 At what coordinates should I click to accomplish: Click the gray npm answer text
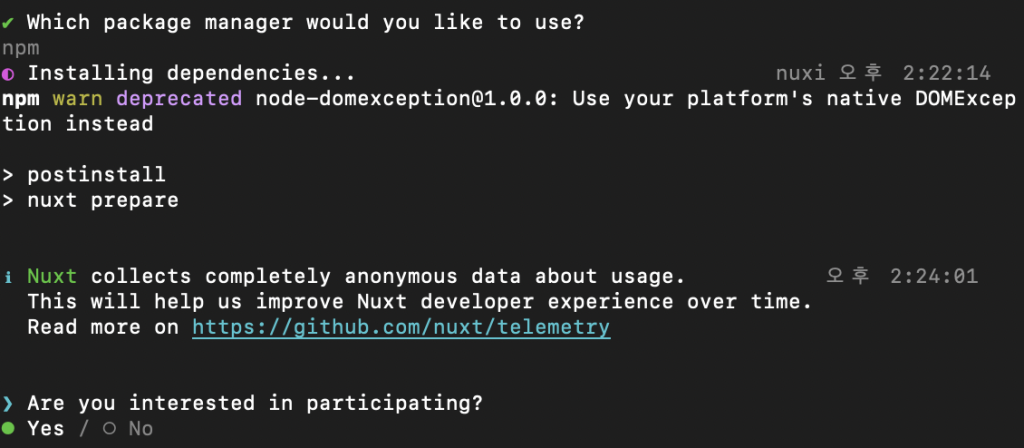pos(21,49)
